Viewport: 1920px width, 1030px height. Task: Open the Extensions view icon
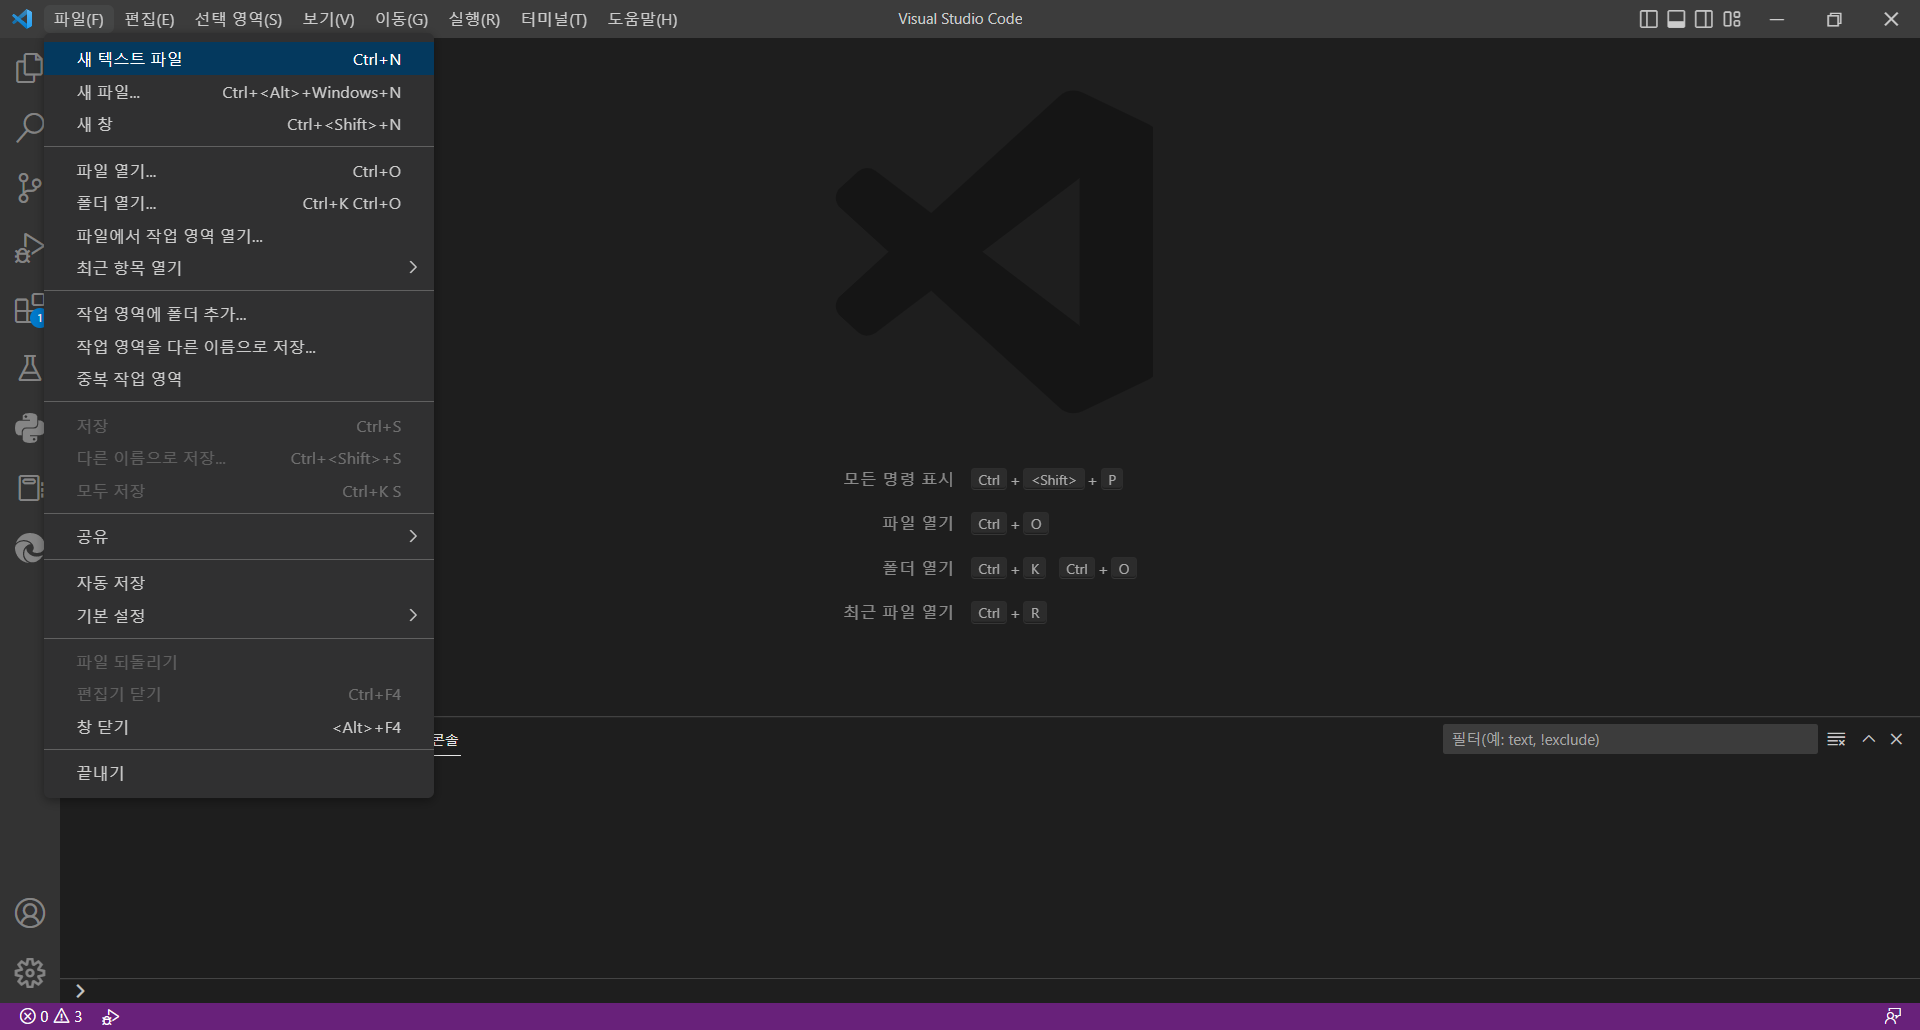click(x=29, y=309)
